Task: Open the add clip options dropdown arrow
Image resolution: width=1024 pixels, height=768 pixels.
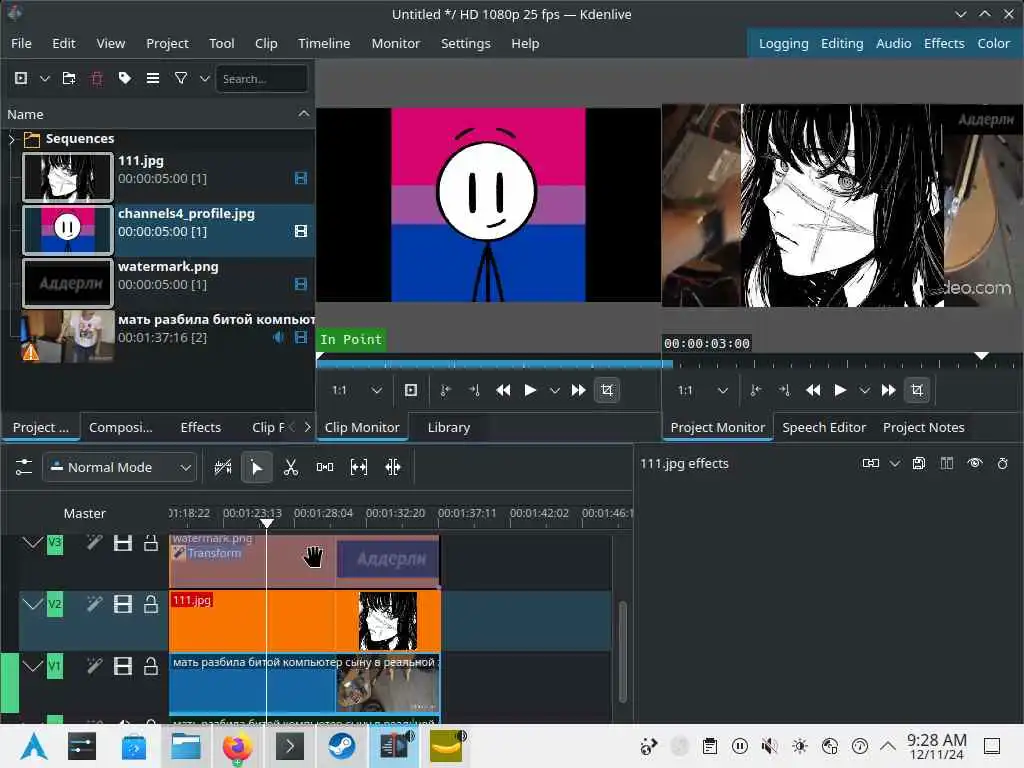Action: pyautogui.click(x=44, y=78)
